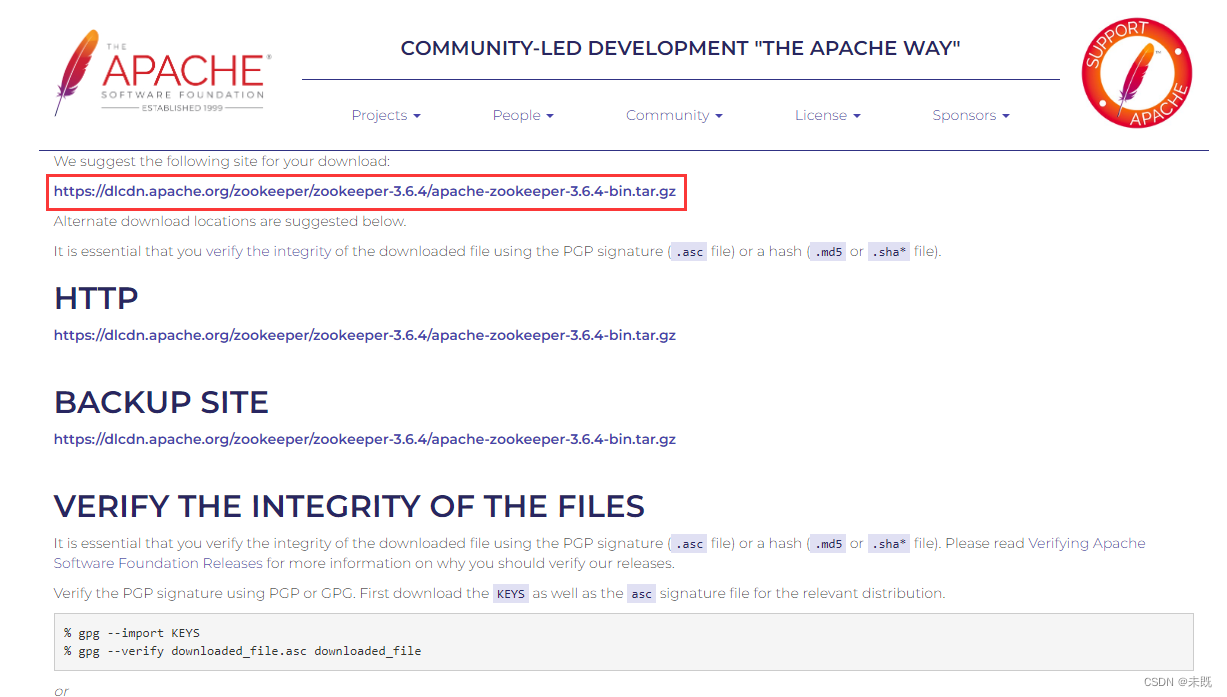Viewport: 1227px width, 697px height.
Task: Click the zookeeper tar.gz link under BACKUP SITE
Action: [365, 439]
